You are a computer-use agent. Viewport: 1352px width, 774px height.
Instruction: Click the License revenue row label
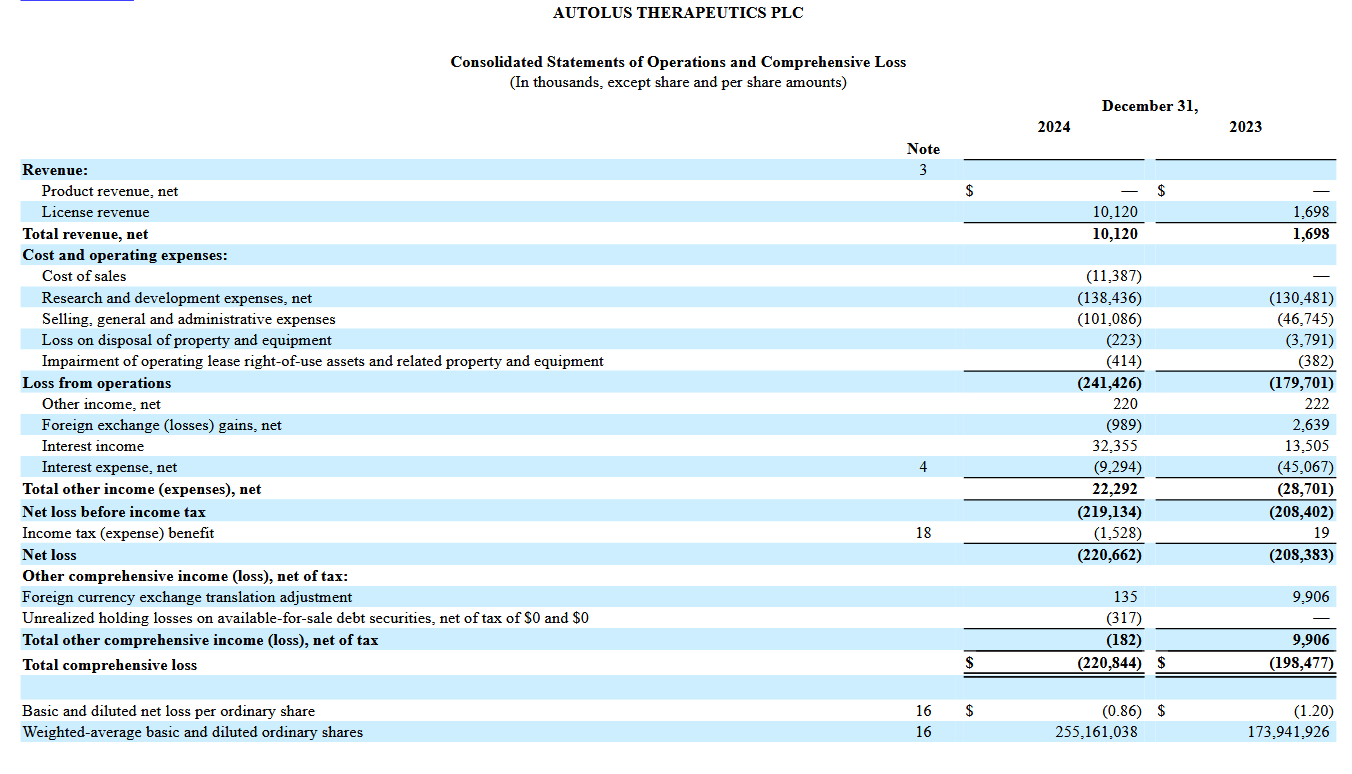95,212
